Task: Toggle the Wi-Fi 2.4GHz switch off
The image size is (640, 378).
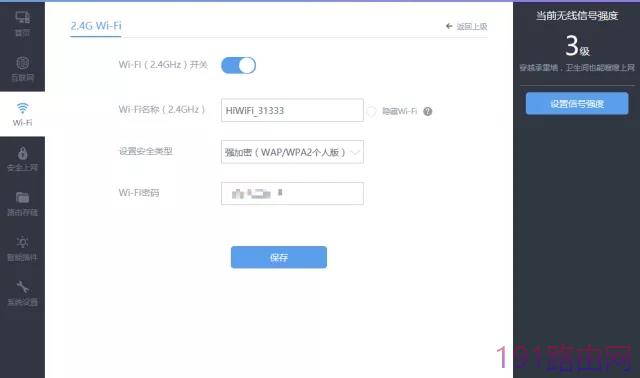Action: [x=238, y=65]
